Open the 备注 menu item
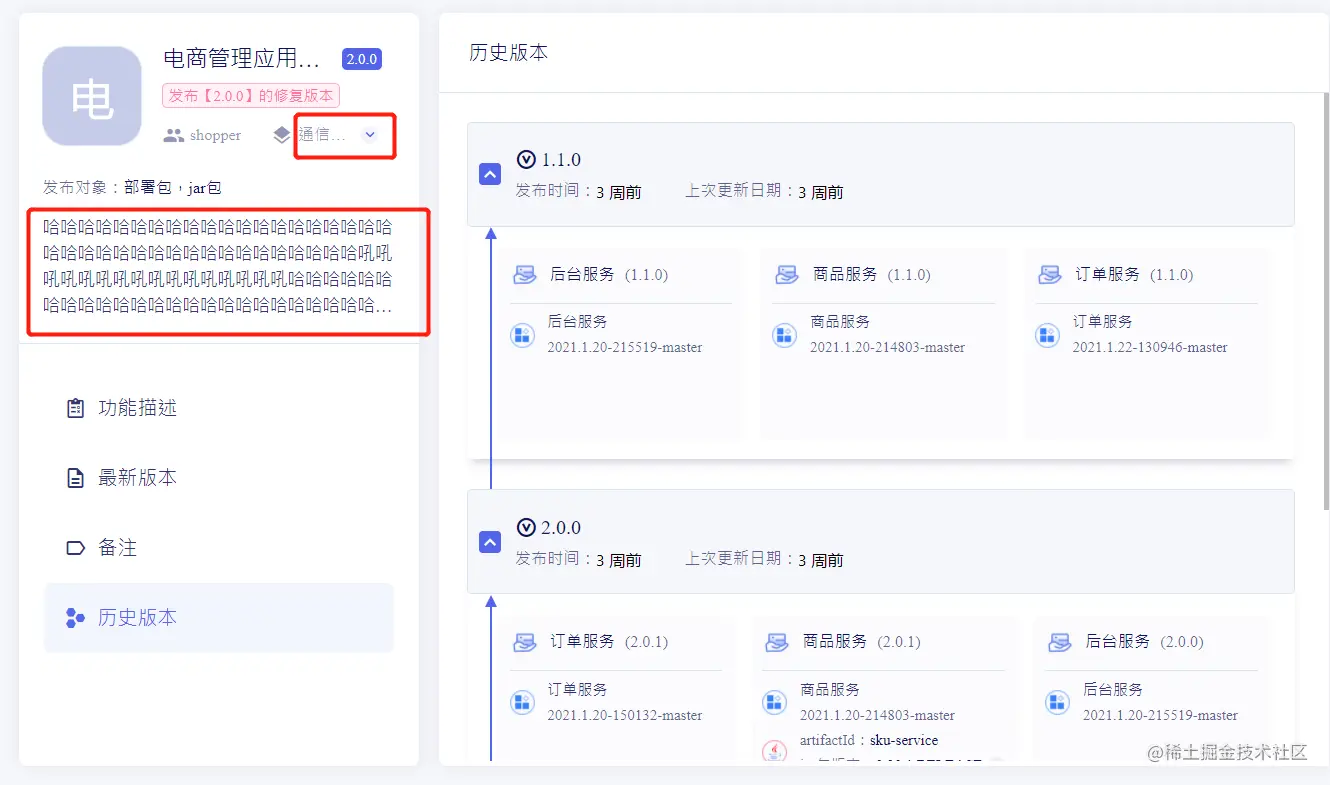Viewport: 1330px width, 785px height. (219, 548)
